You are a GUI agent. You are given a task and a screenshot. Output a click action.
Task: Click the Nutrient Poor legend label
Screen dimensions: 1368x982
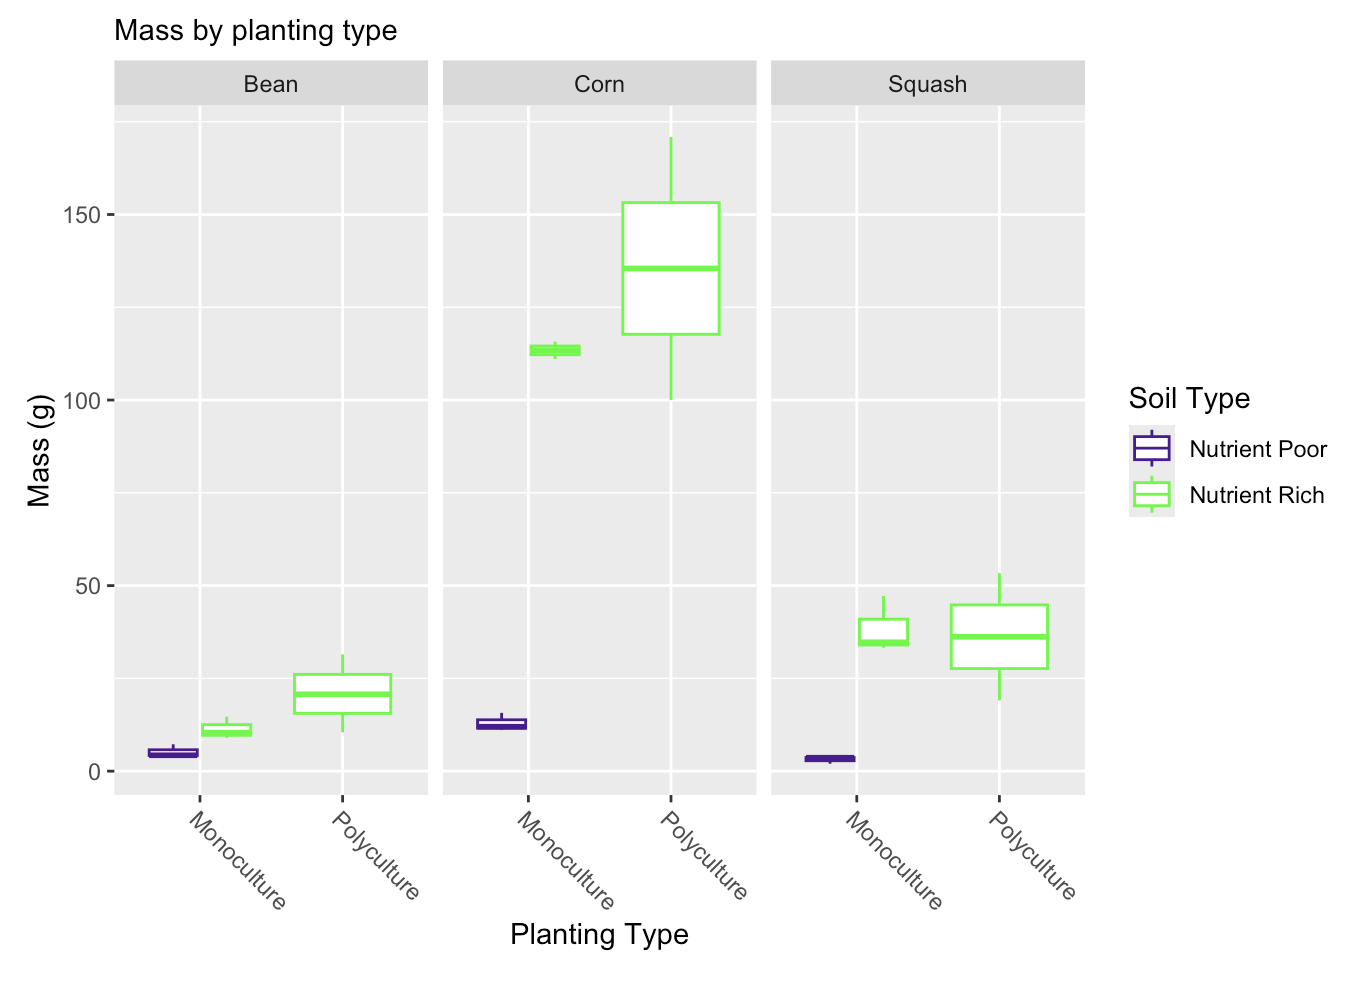pos(1258,449)
